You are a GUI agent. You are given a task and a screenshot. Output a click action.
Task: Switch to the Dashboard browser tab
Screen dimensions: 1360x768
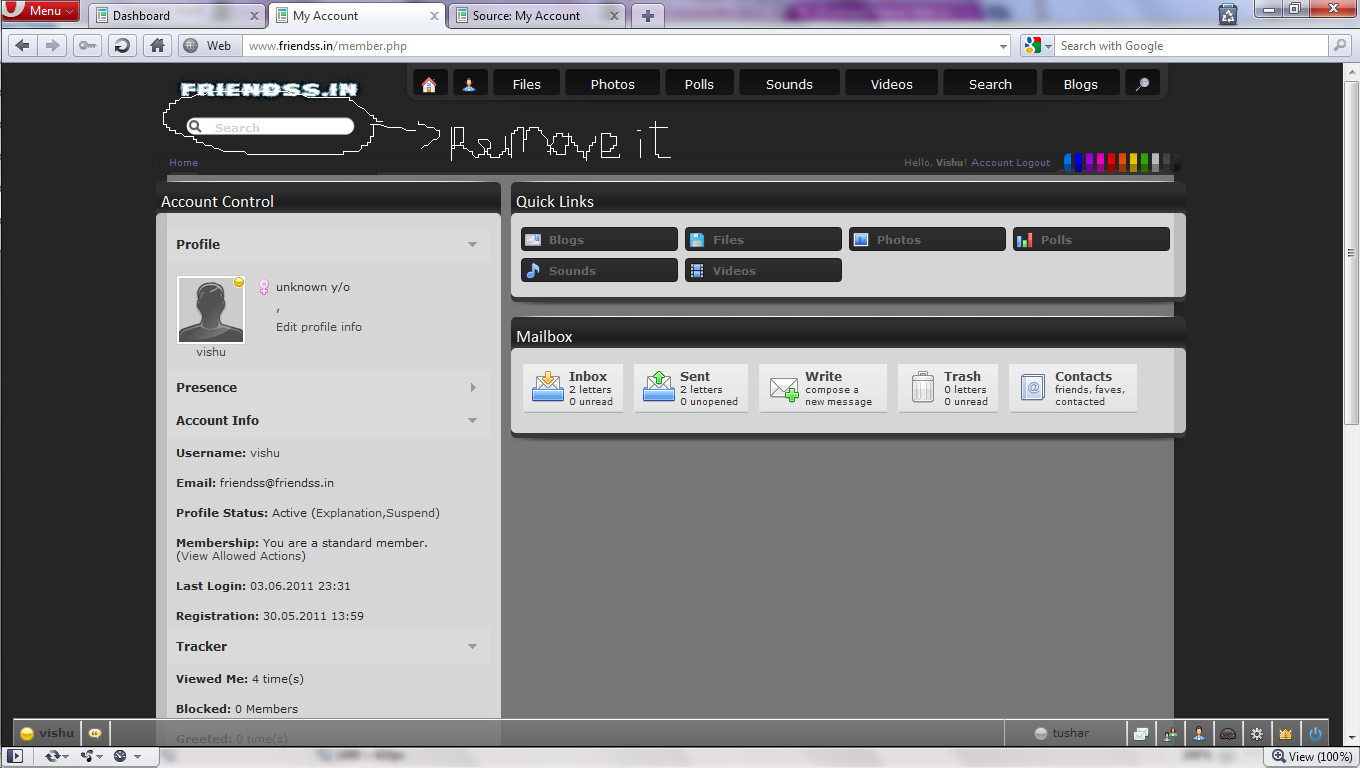177,15
